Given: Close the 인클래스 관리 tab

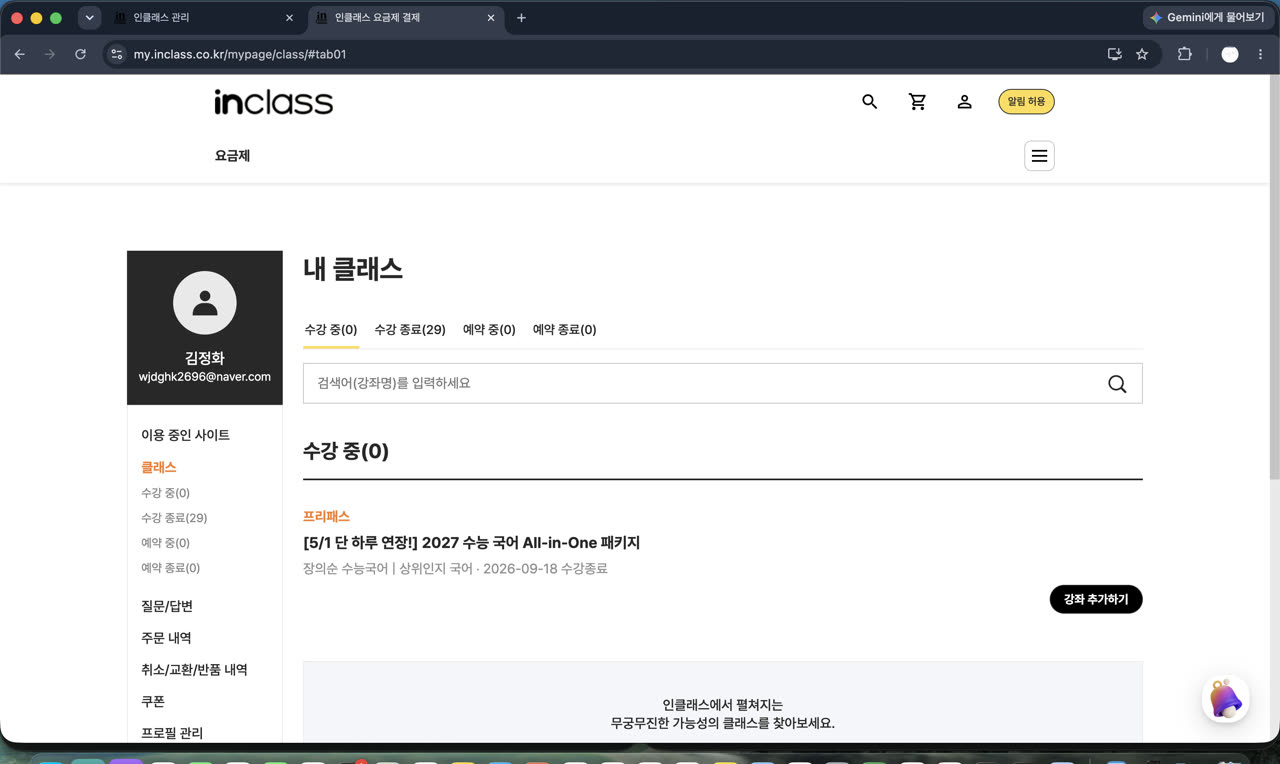Looking at the screenshot, I should (x=289, y=18).
